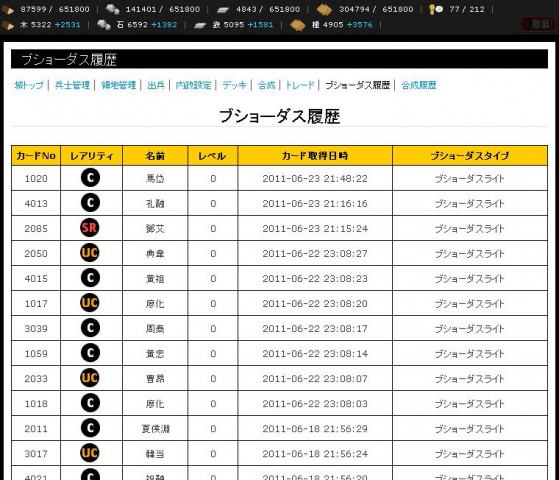Click the stone resource icon beside 141401
Image resolution: width=559 pixels, height=480 pixels.
pyautogui.click(x=113, y=9)
